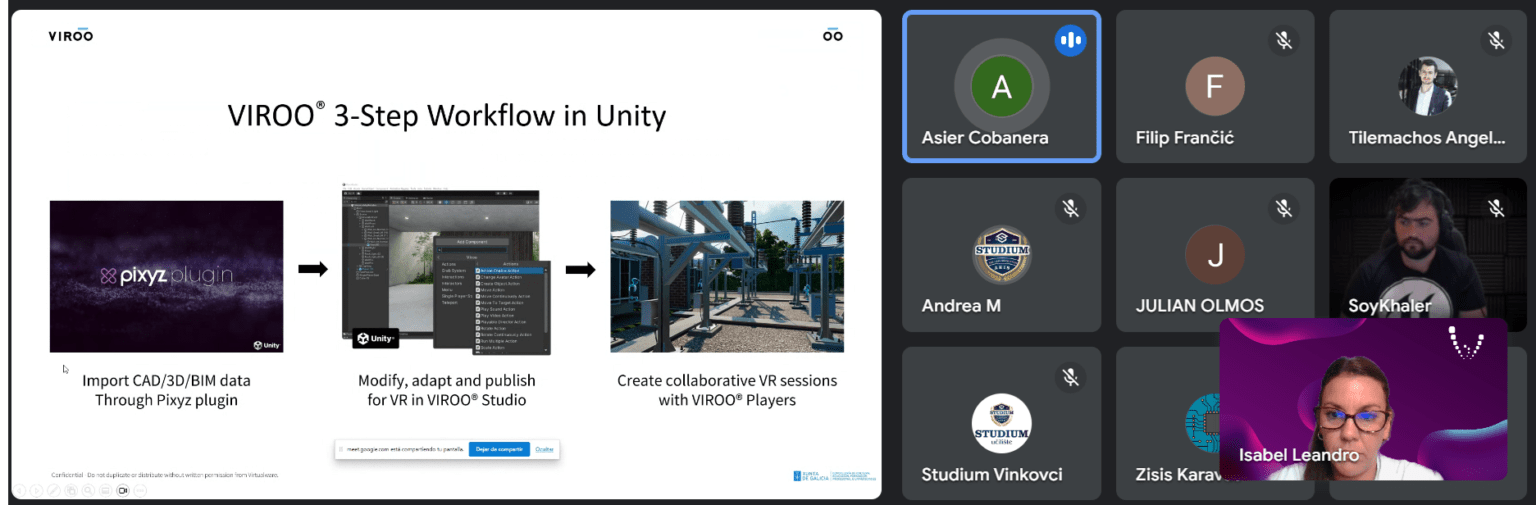Open the see-all-slides grid view icon
The image size is (1536, 505).
71,491
